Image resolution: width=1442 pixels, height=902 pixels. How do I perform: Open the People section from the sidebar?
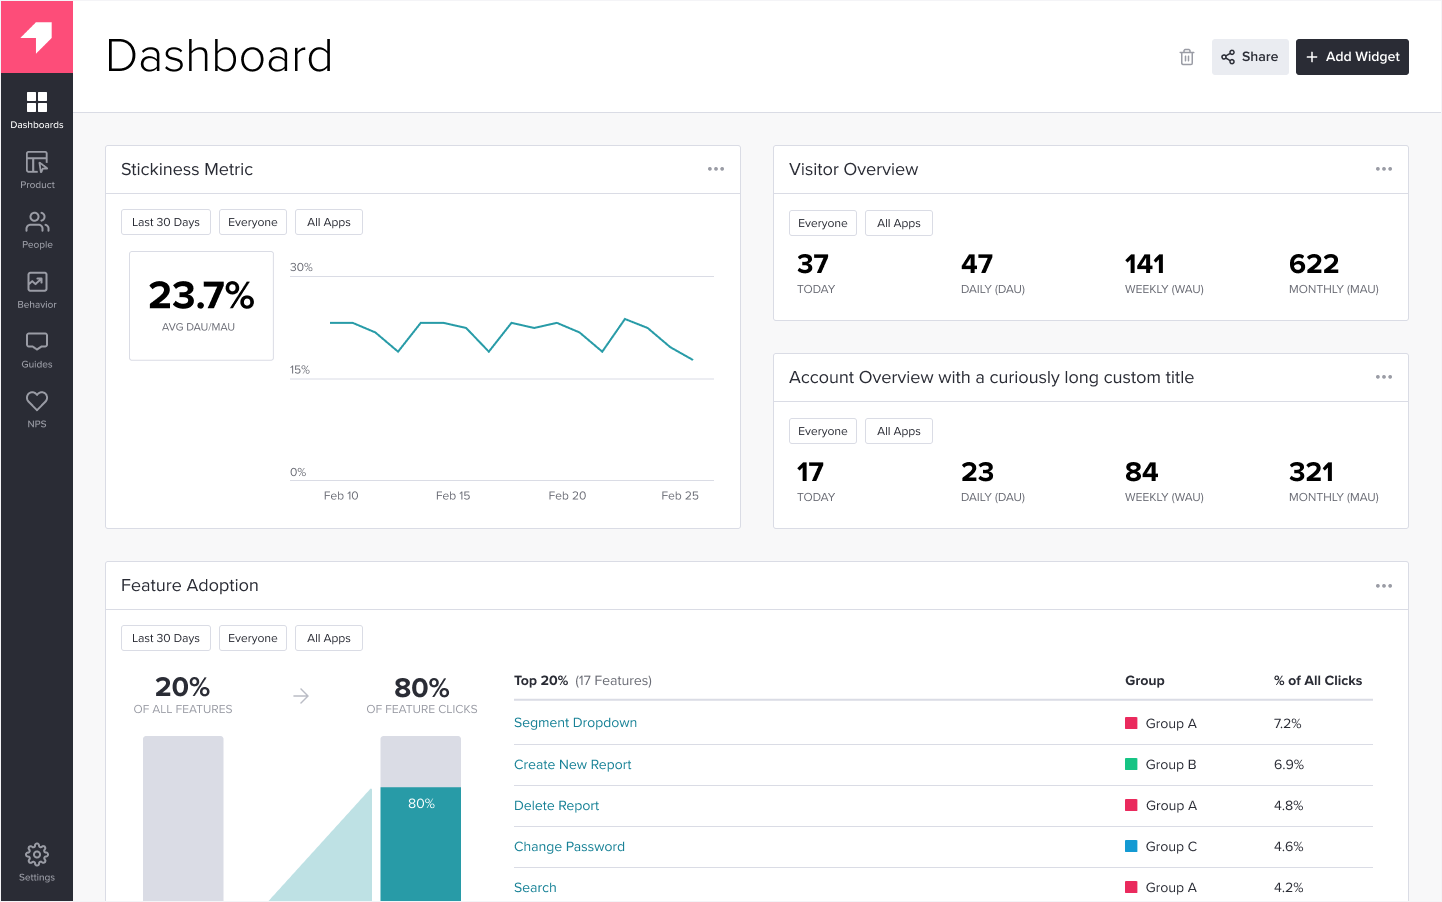point(37,228)
